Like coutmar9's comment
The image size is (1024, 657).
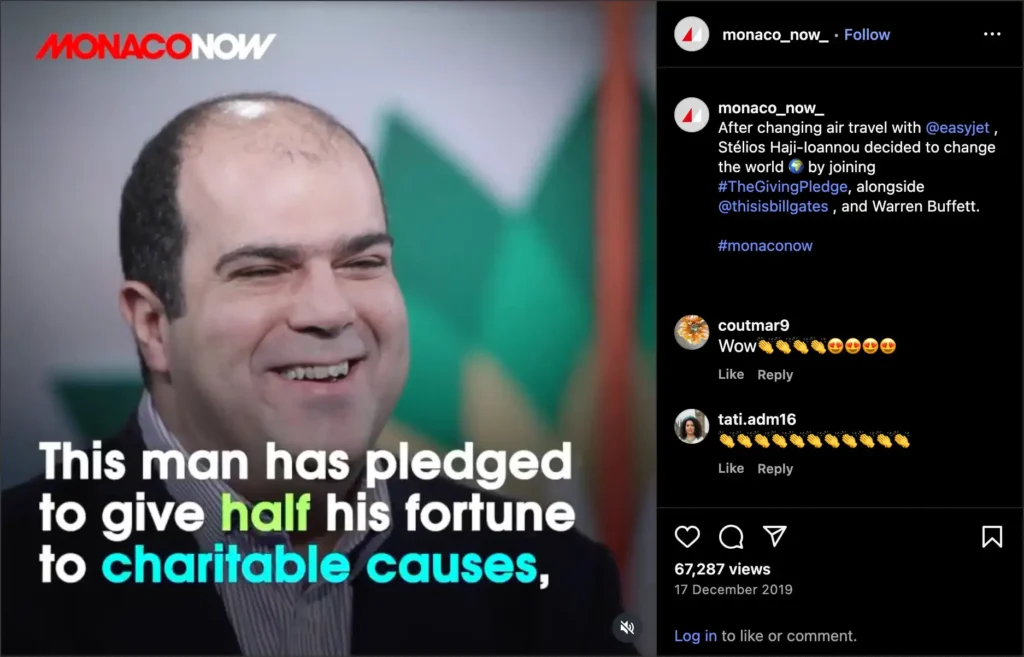(731, 374)
